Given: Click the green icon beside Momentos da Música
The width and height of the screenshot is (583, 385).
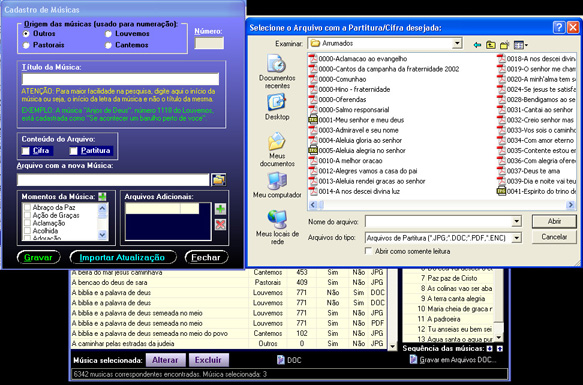Looking at the screenshot, I should (102, 196).
